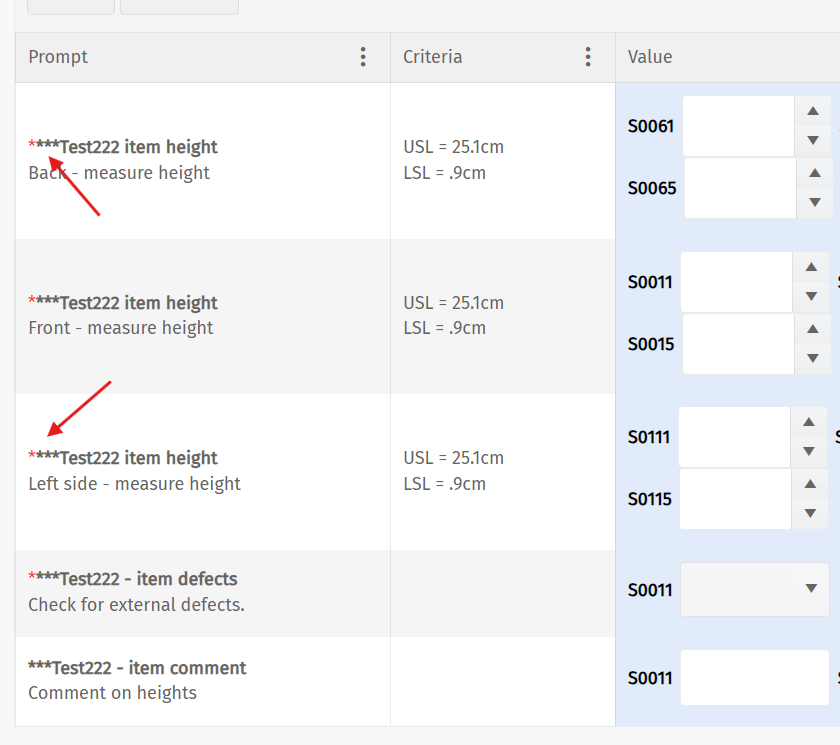
Task: Decrease the S0015 value with down arrow
Action: point(813,358)
